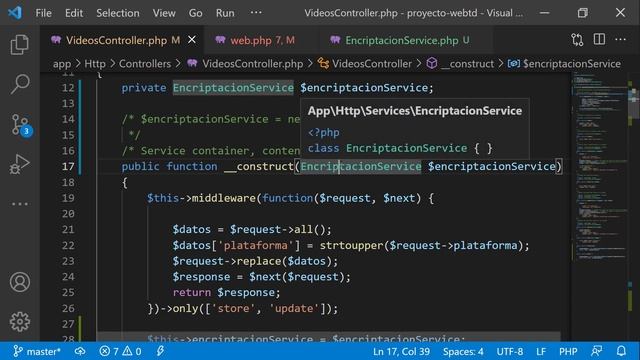Open the Run and Debug view
The height and width of the screenshot is (360, 640).
(x=19, y=164)
